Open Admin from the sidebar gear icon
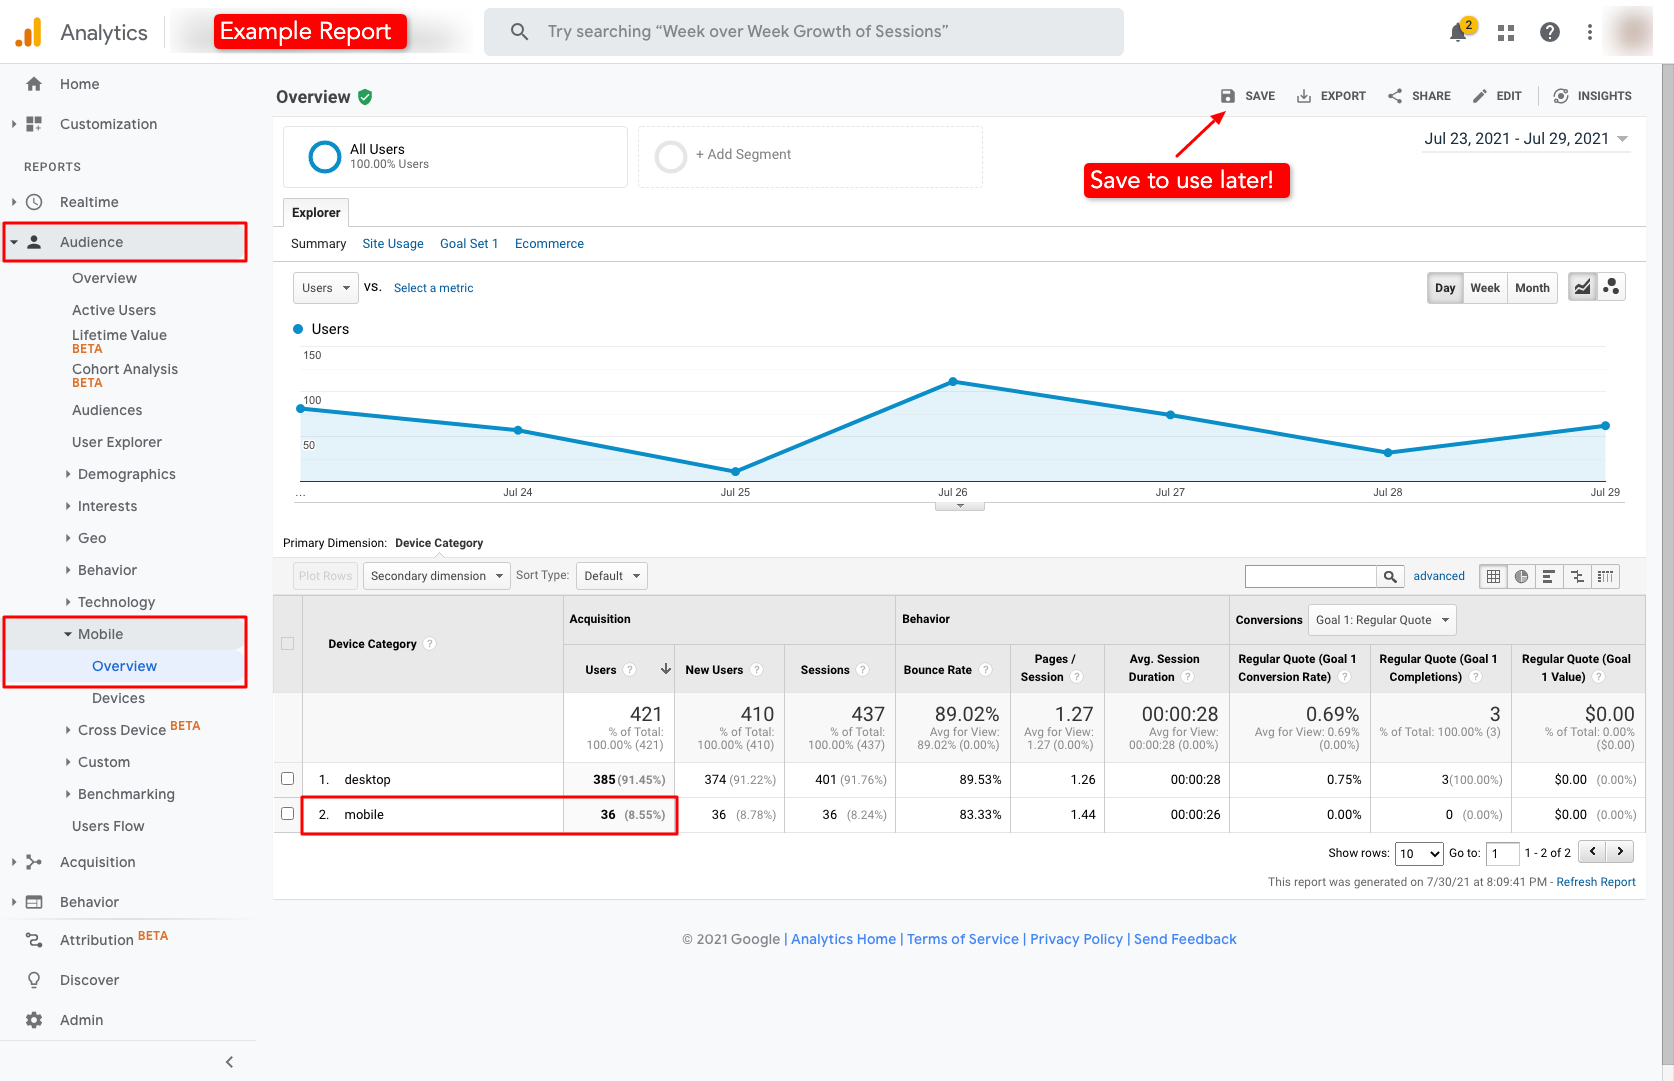This screenshot has height=1081, width=1674. pos(33,1019)
